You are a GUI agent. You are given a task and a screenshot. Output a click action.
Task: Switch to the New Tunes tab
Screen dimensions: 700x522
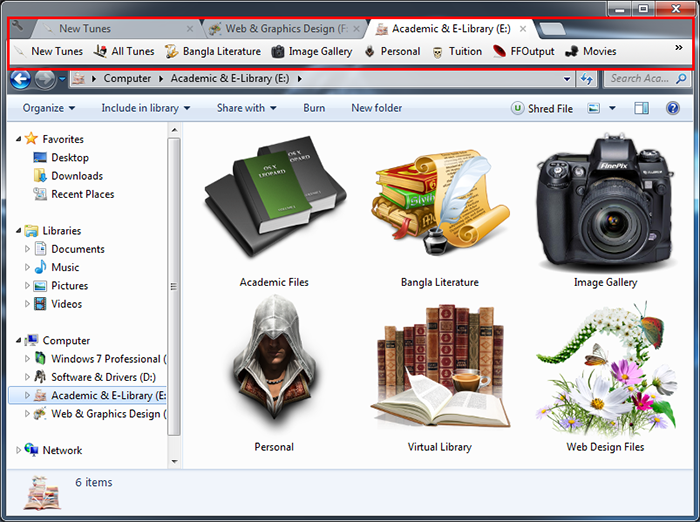tap(117, 29)
